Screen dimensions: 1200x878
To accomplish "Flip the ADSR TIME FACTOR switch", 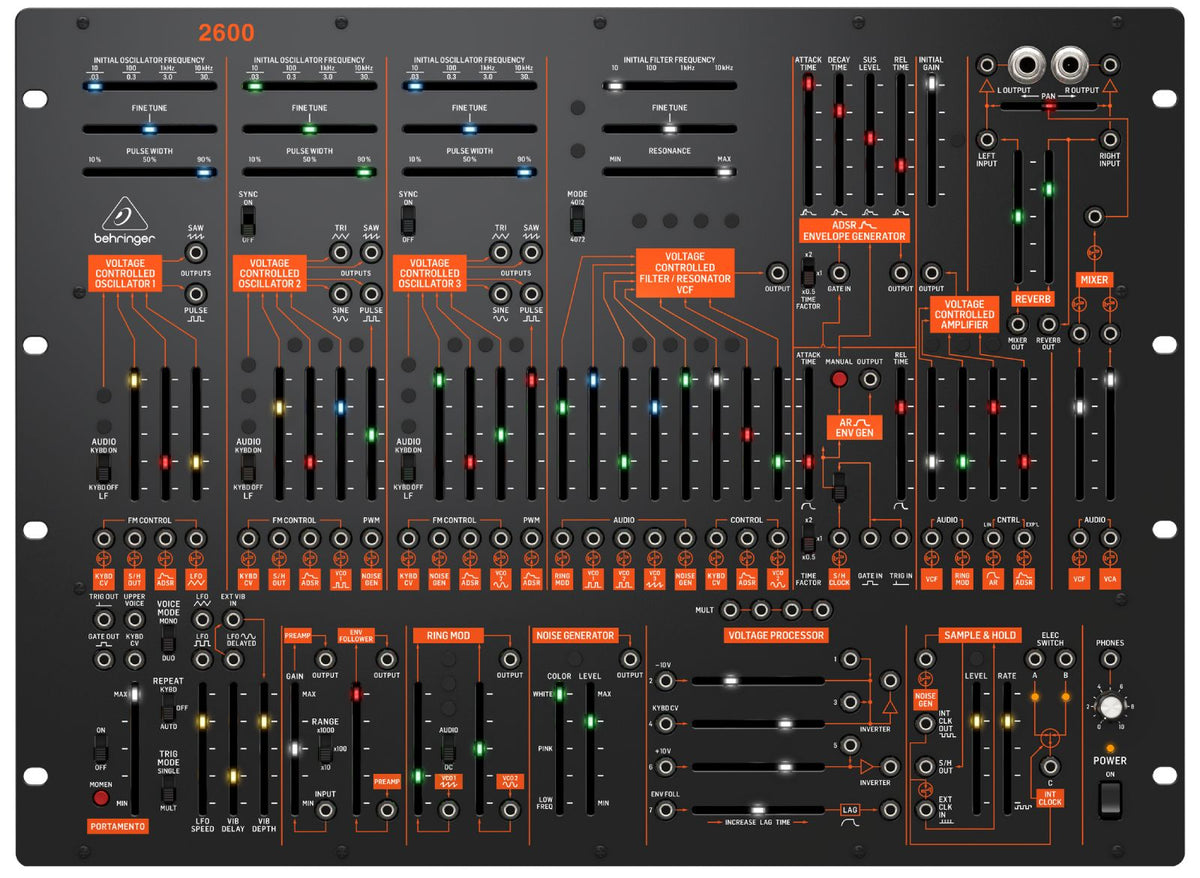I will coord(809,272).
